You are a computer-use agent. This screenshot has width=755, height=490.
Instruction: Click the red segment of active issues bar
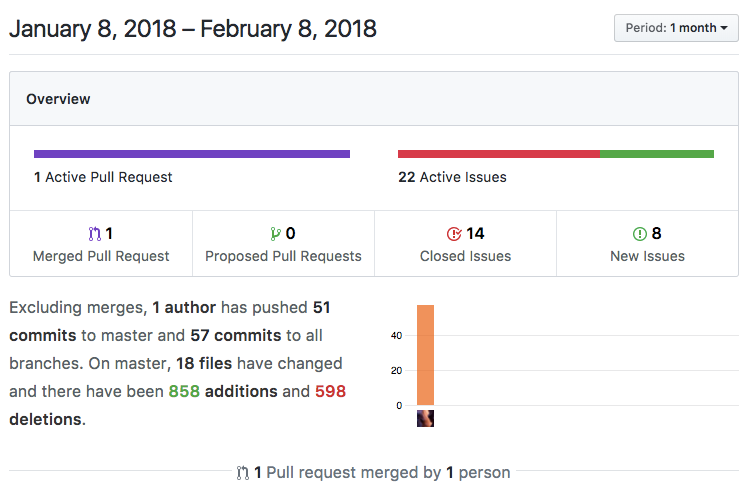tap(499, 154)
